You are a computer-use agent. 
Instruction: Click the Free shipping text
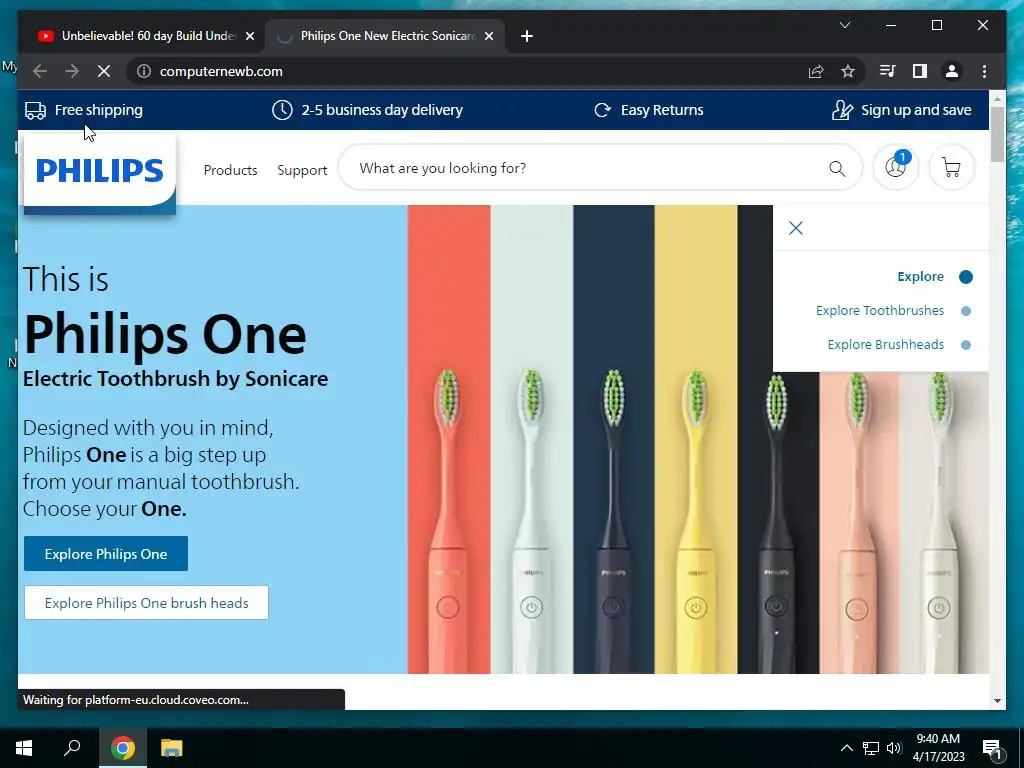[x=99, y=110]
